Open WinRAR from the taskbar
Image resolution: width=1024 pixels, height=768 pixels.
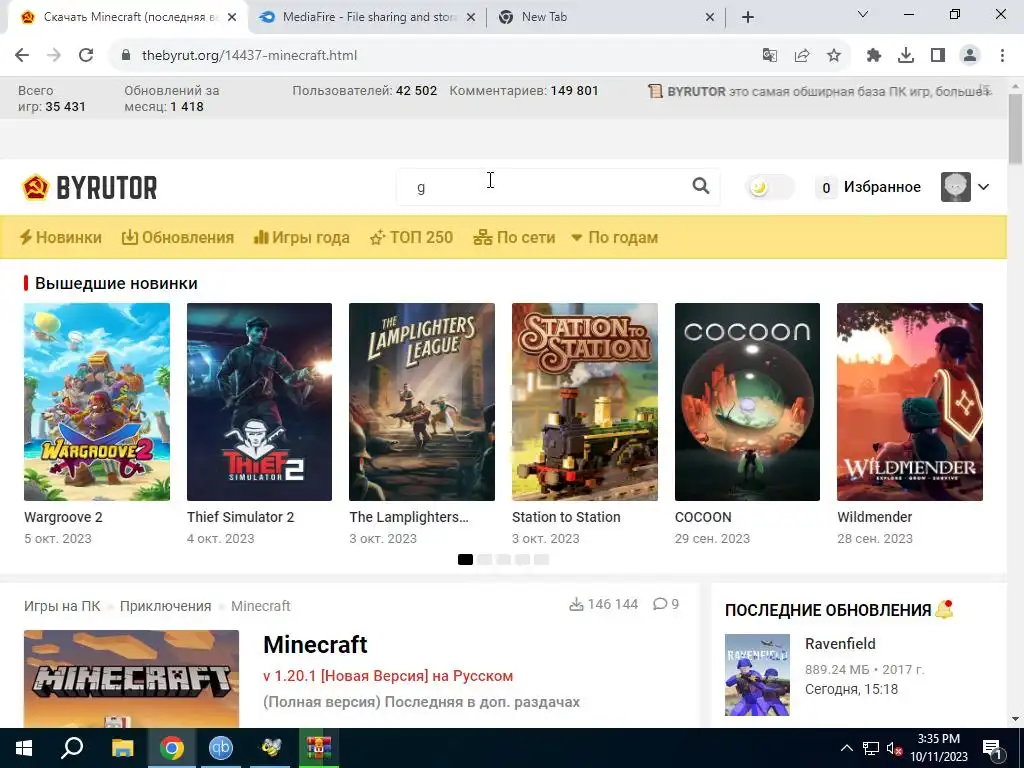click(x=319, y=748)
